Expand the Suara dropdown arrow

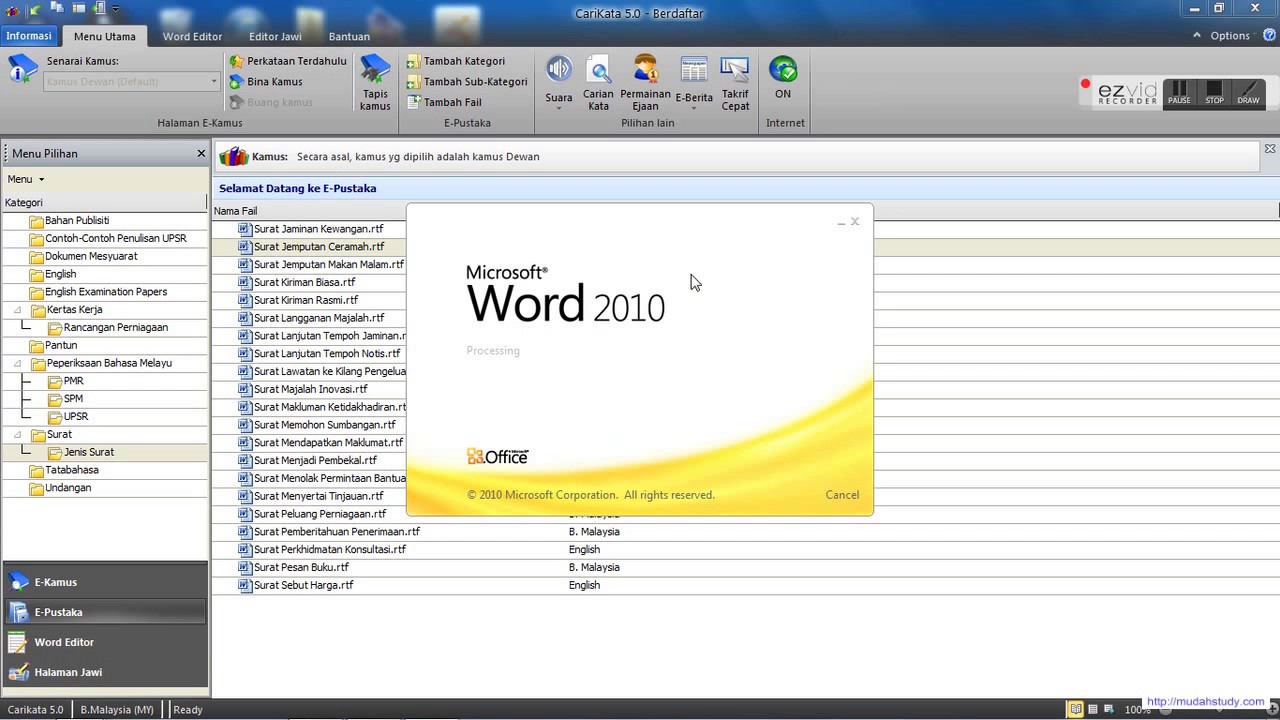(x=559, y=108)
